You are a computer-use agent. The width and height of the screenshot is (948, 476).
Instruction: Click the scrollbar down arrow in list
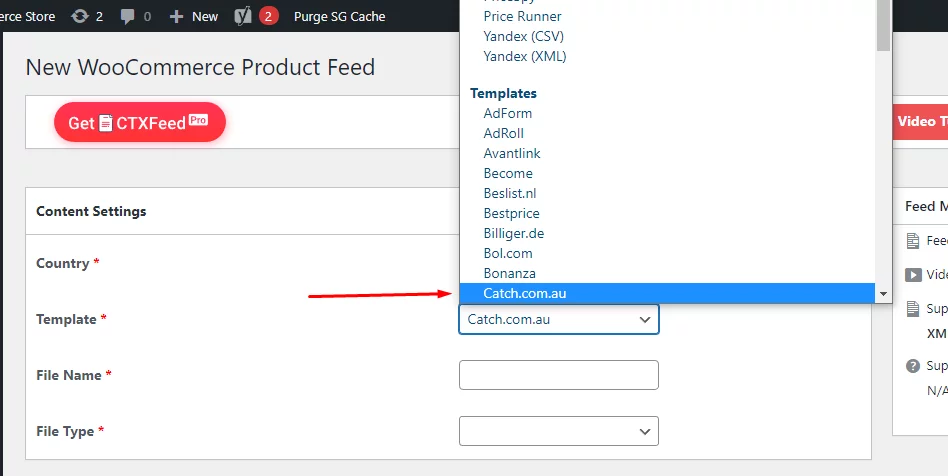tap(883, 294)
